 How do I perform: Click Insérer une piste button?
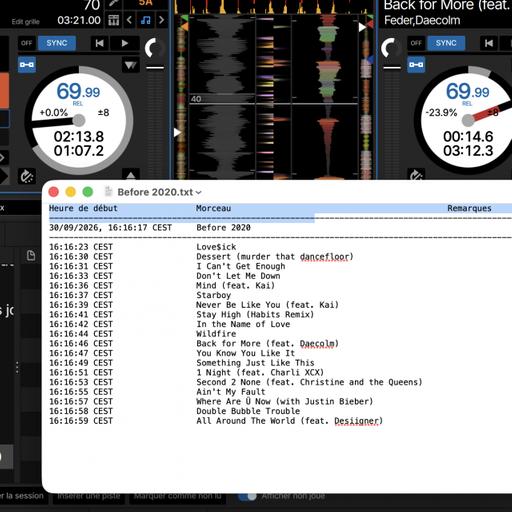(89, 496)
